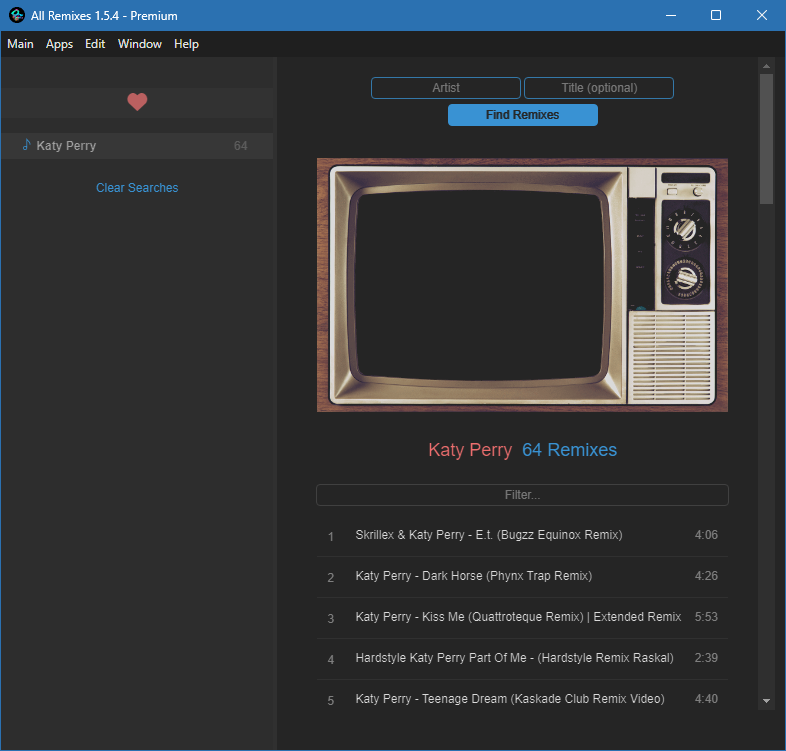This screenshot has width=786, height=751.
Task: Click the 64 count in the sidebar
Action: pos(241,146)
